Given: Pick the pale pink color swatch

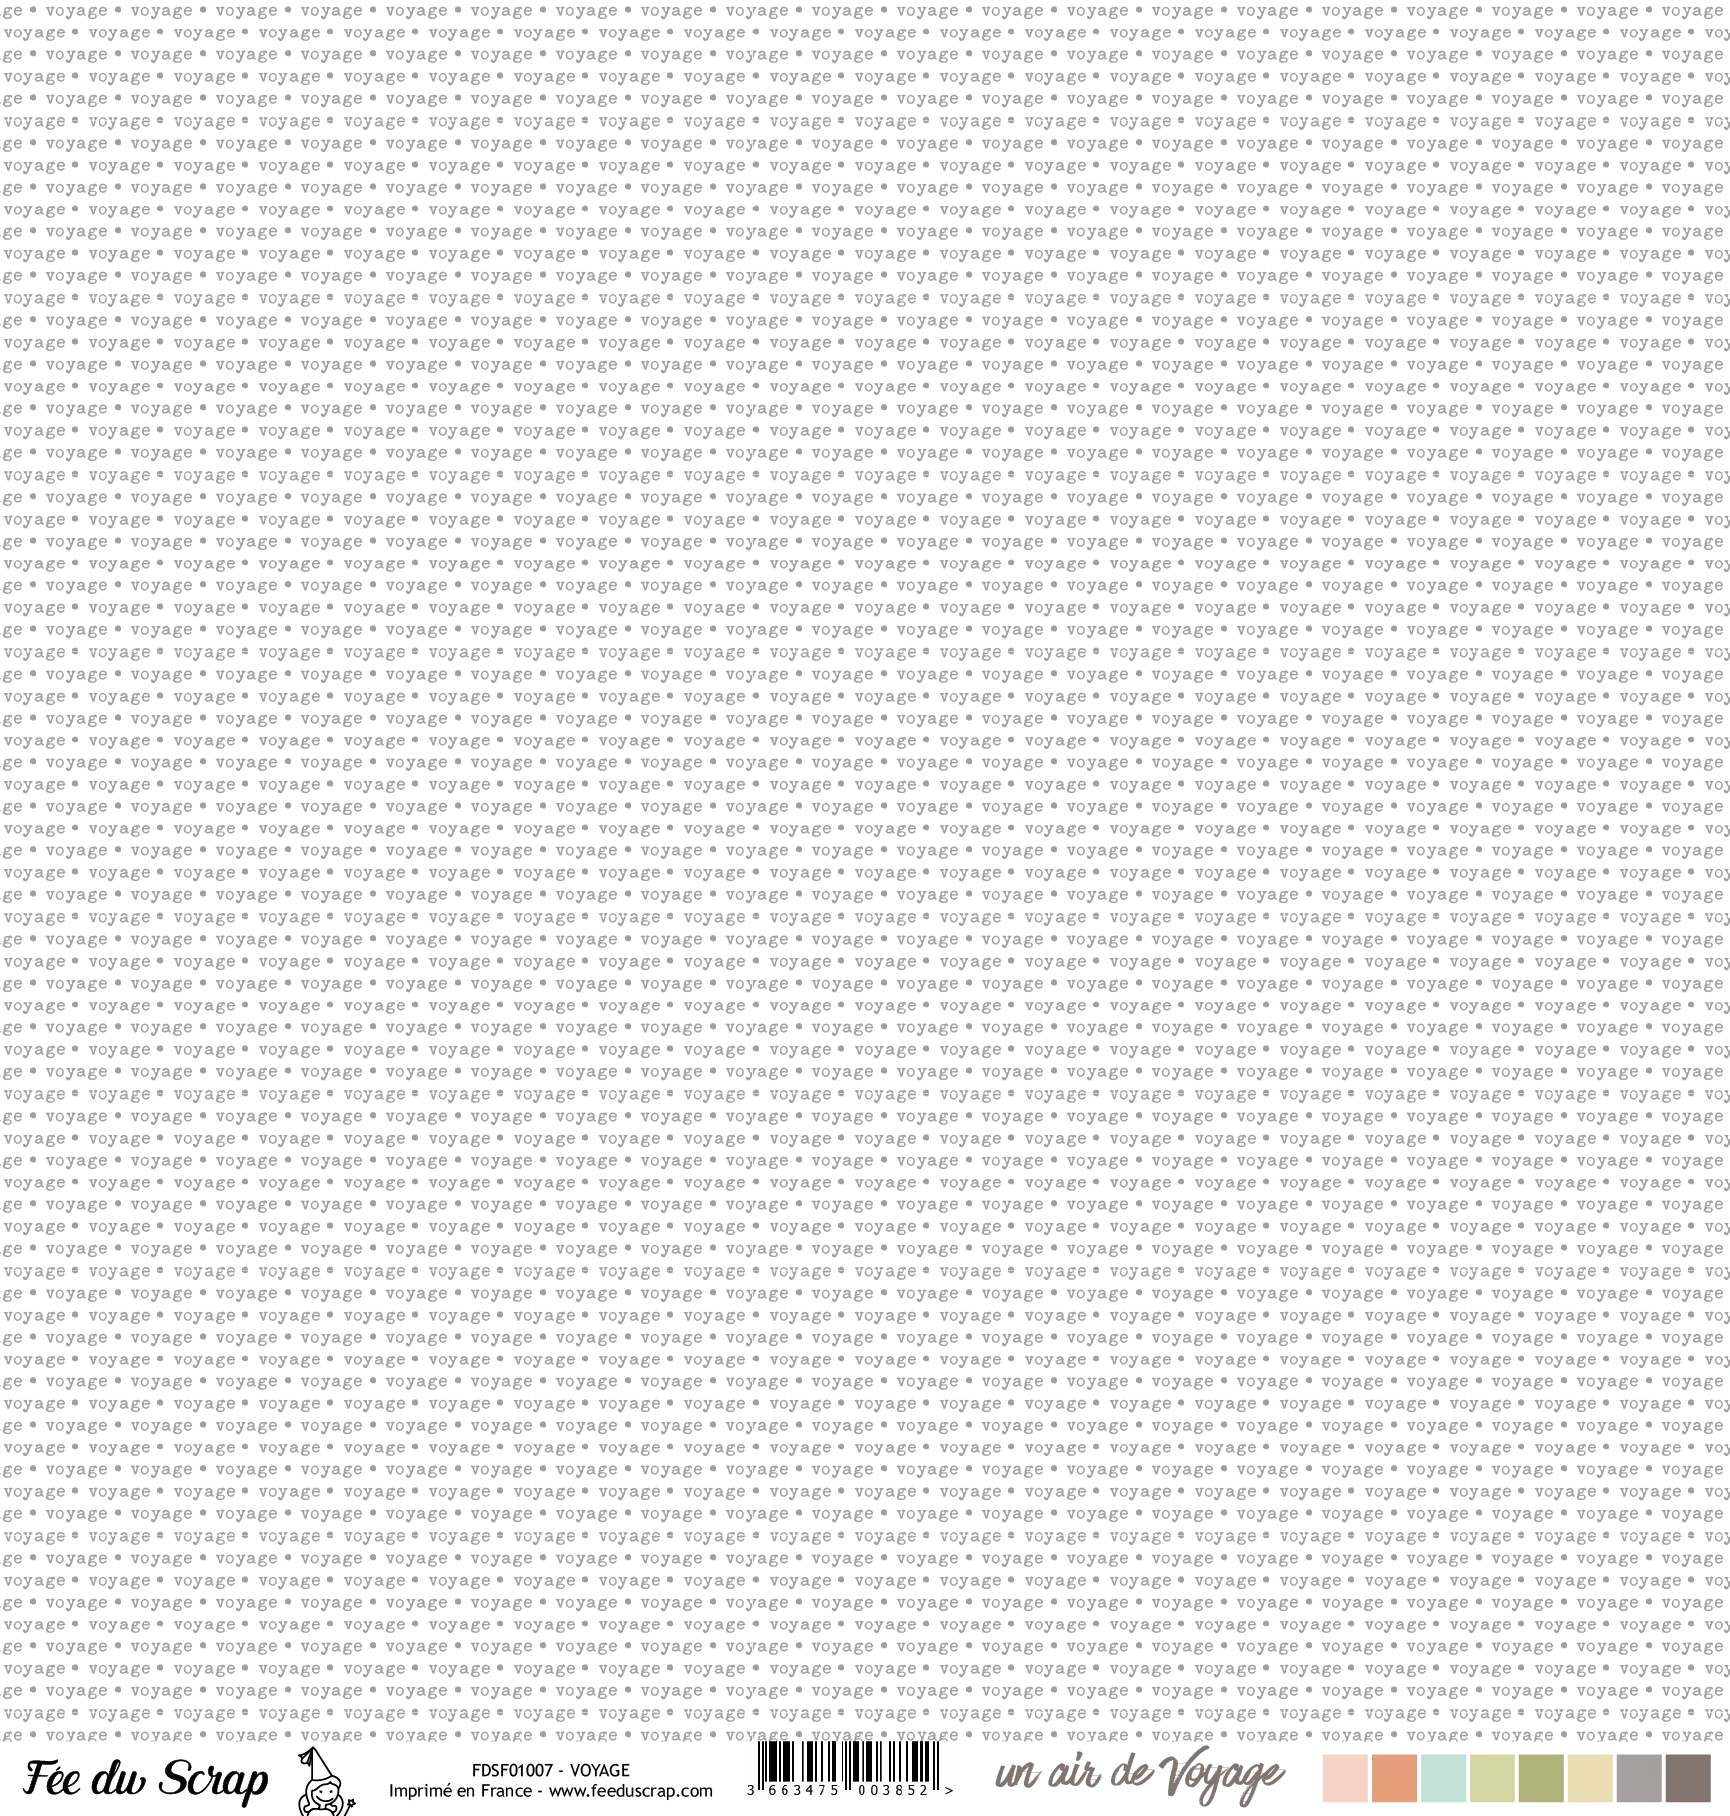Looking at the screenshot, I should pos(1343,1779).
